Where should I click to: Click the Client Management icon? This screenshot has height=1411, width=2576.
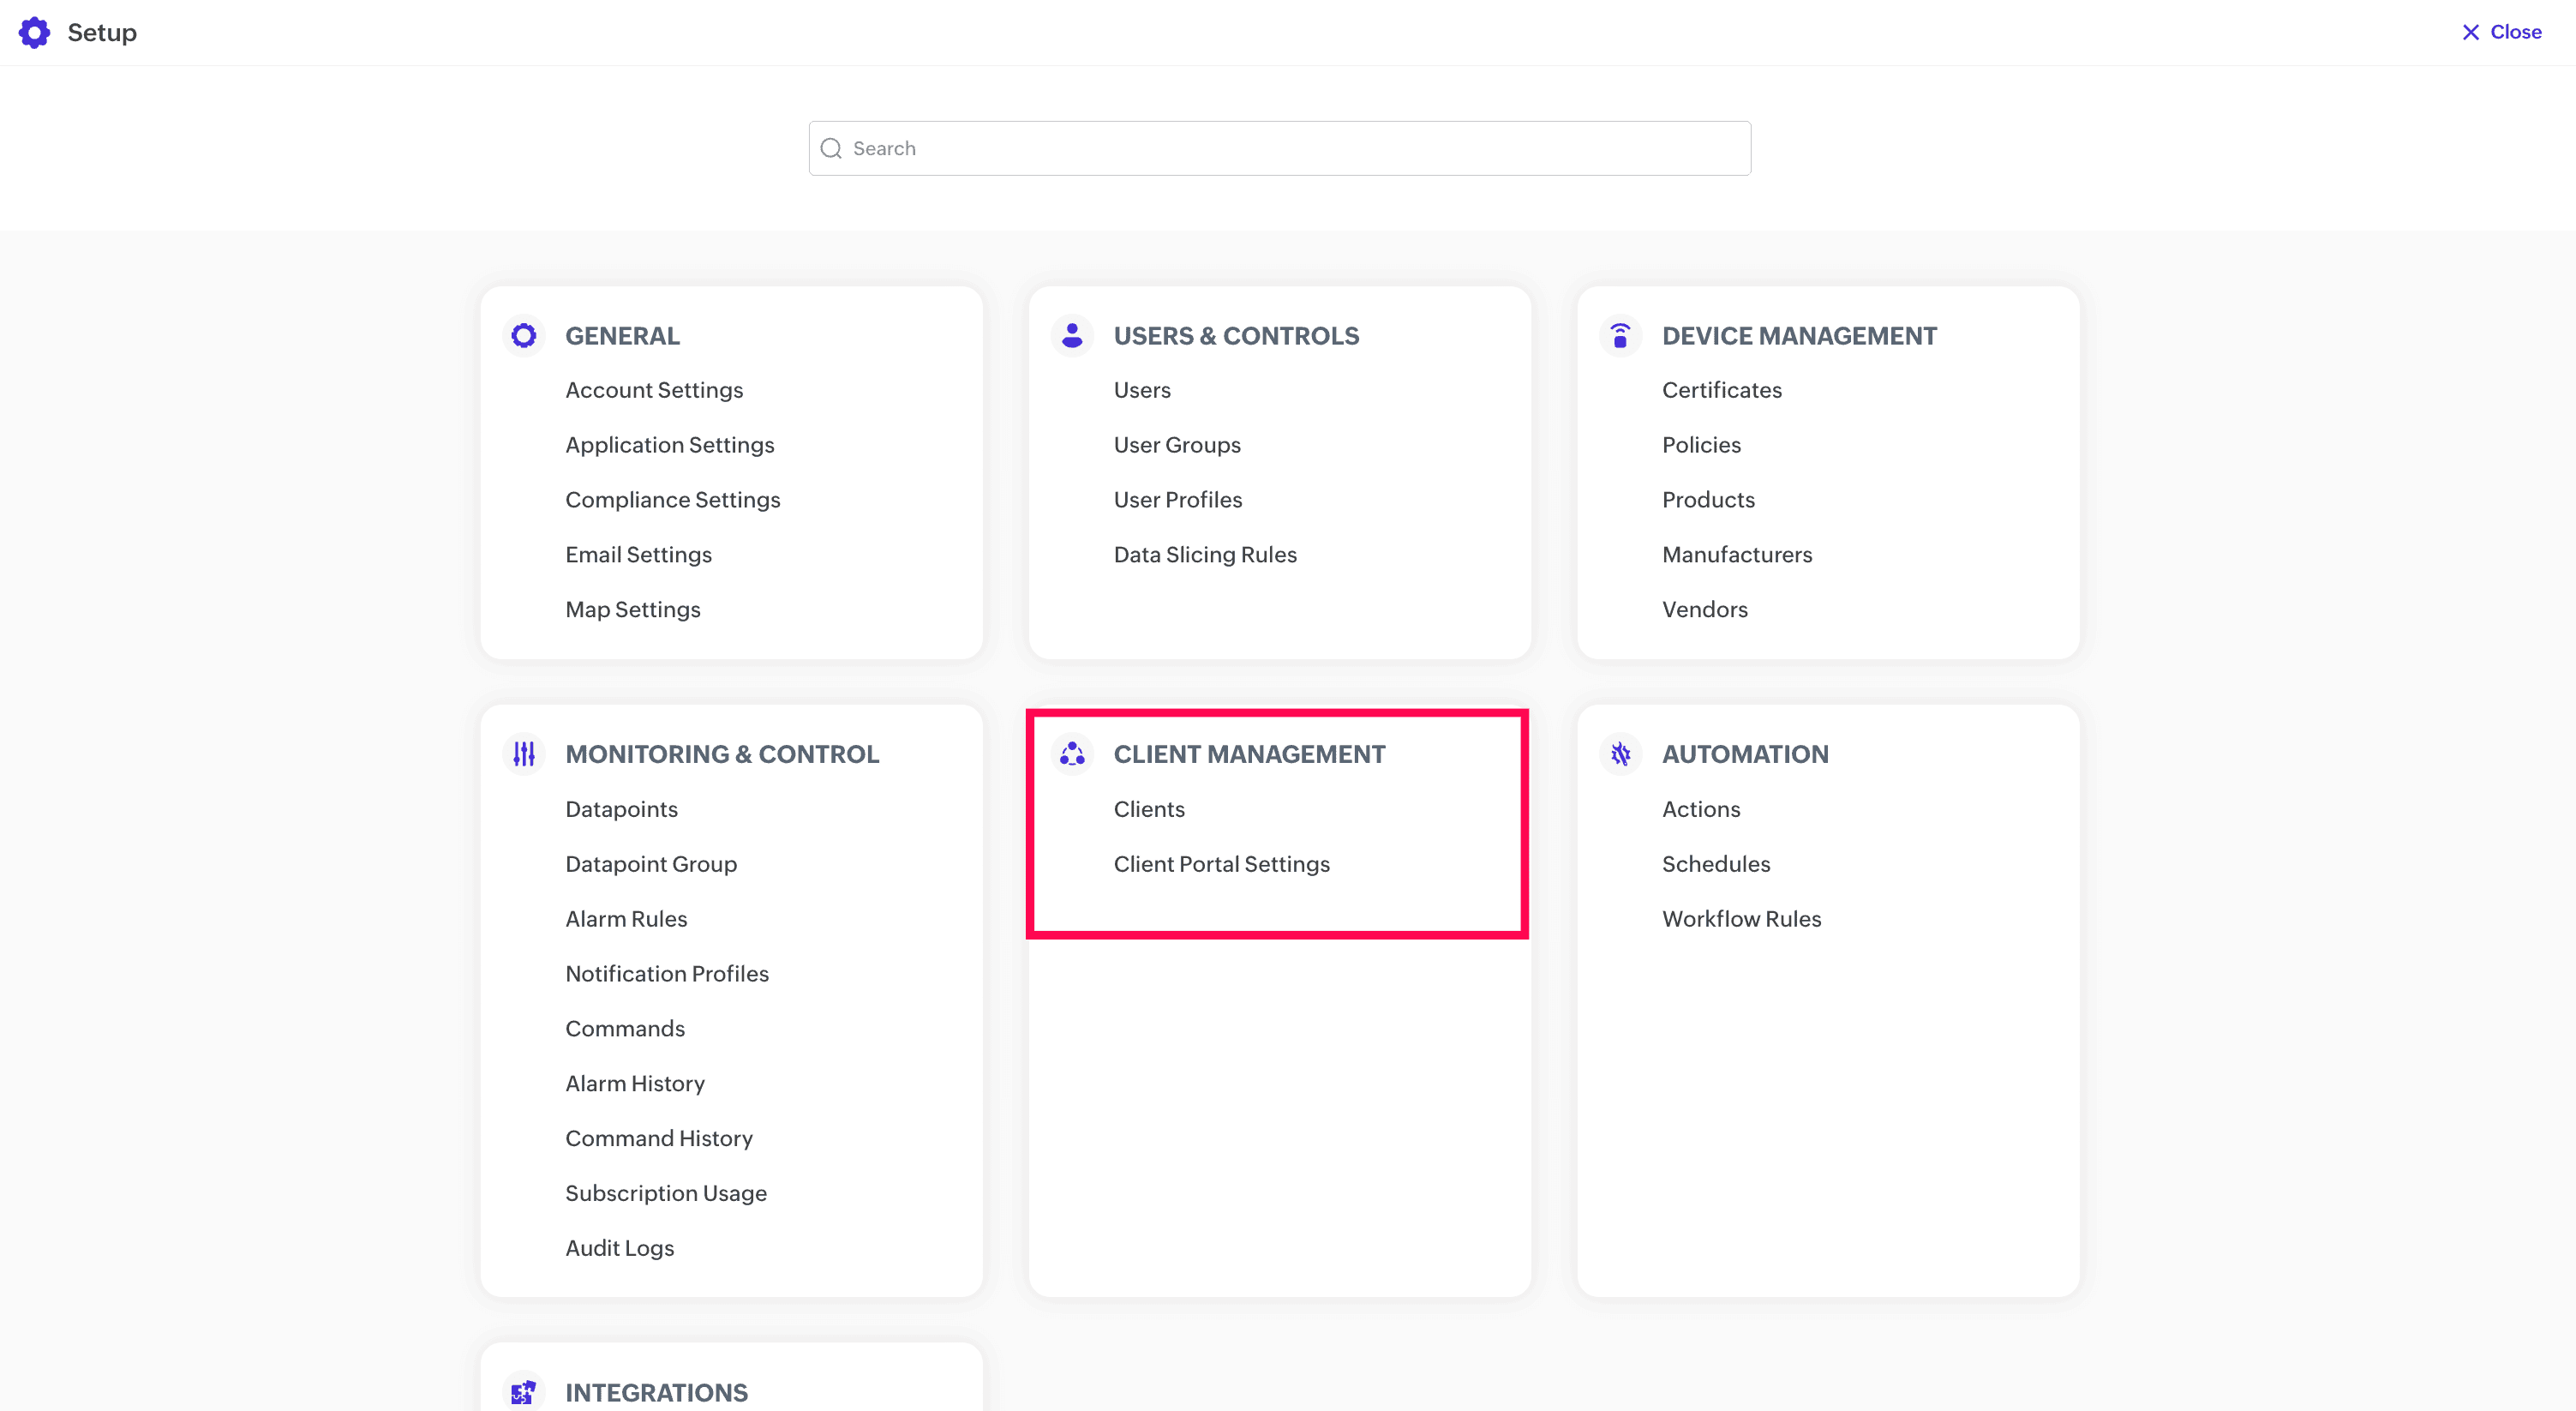click(1071, 753)
